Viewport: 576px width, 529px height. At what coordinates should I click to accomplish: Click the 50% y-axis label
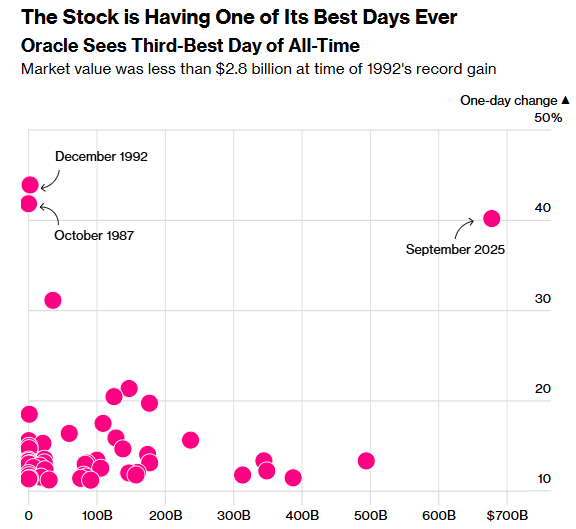click(x=548, y=118)
